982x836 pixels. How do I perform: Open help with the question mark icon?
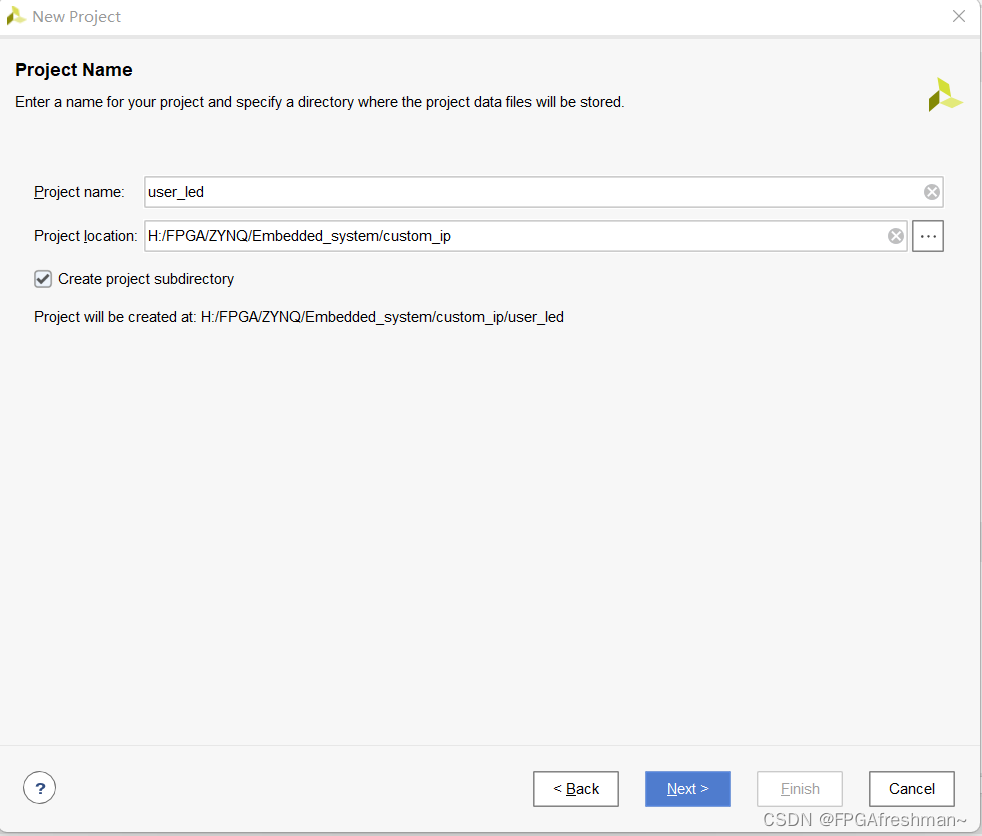tap(39, 788)
